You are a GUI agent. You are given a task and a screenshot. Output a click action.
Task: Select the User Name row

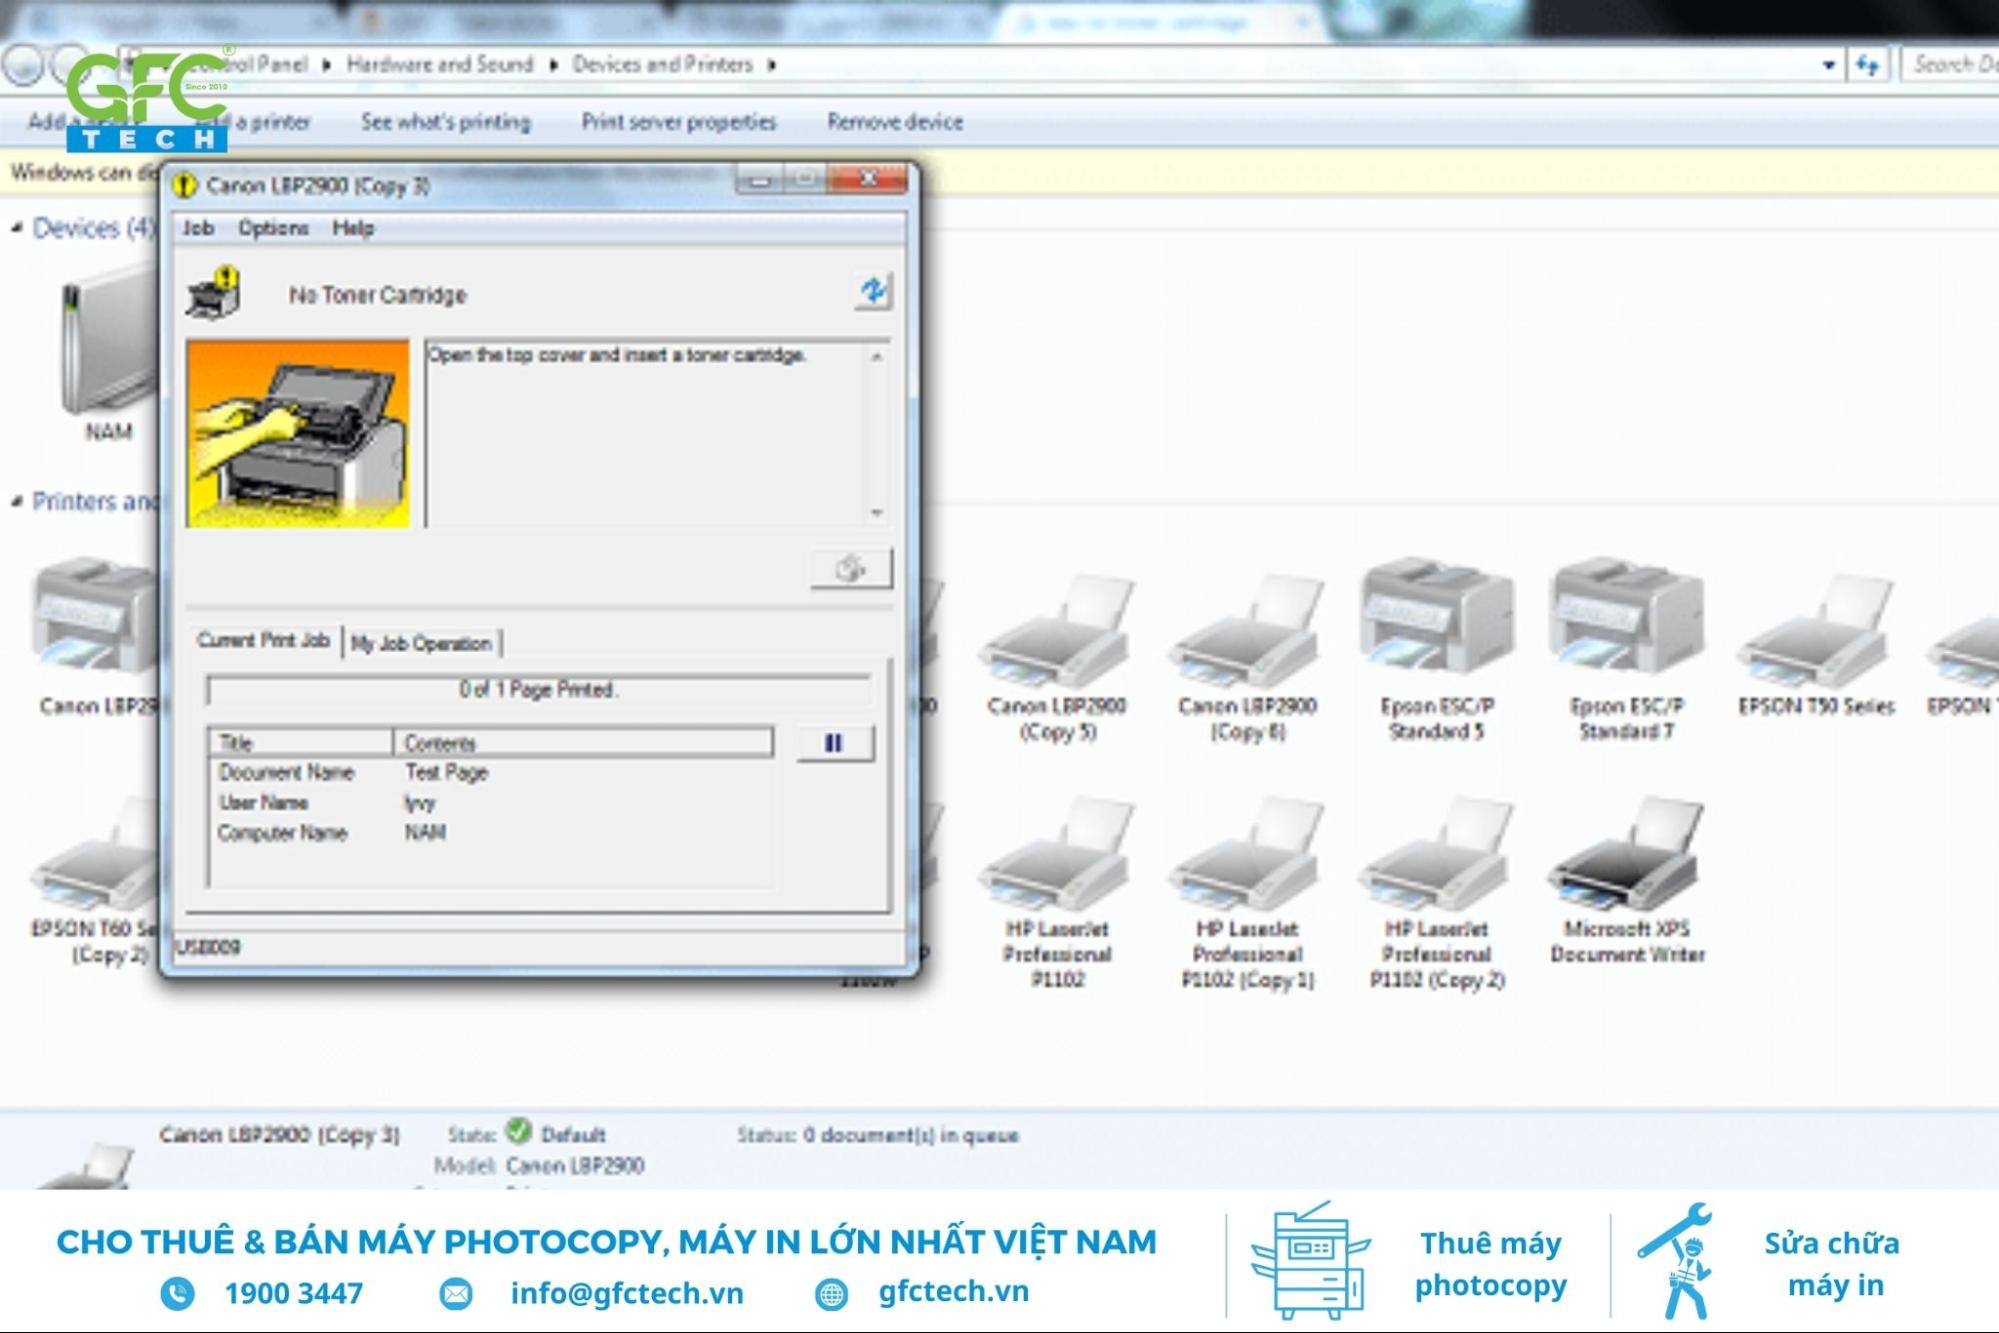(x=490, y=802)
